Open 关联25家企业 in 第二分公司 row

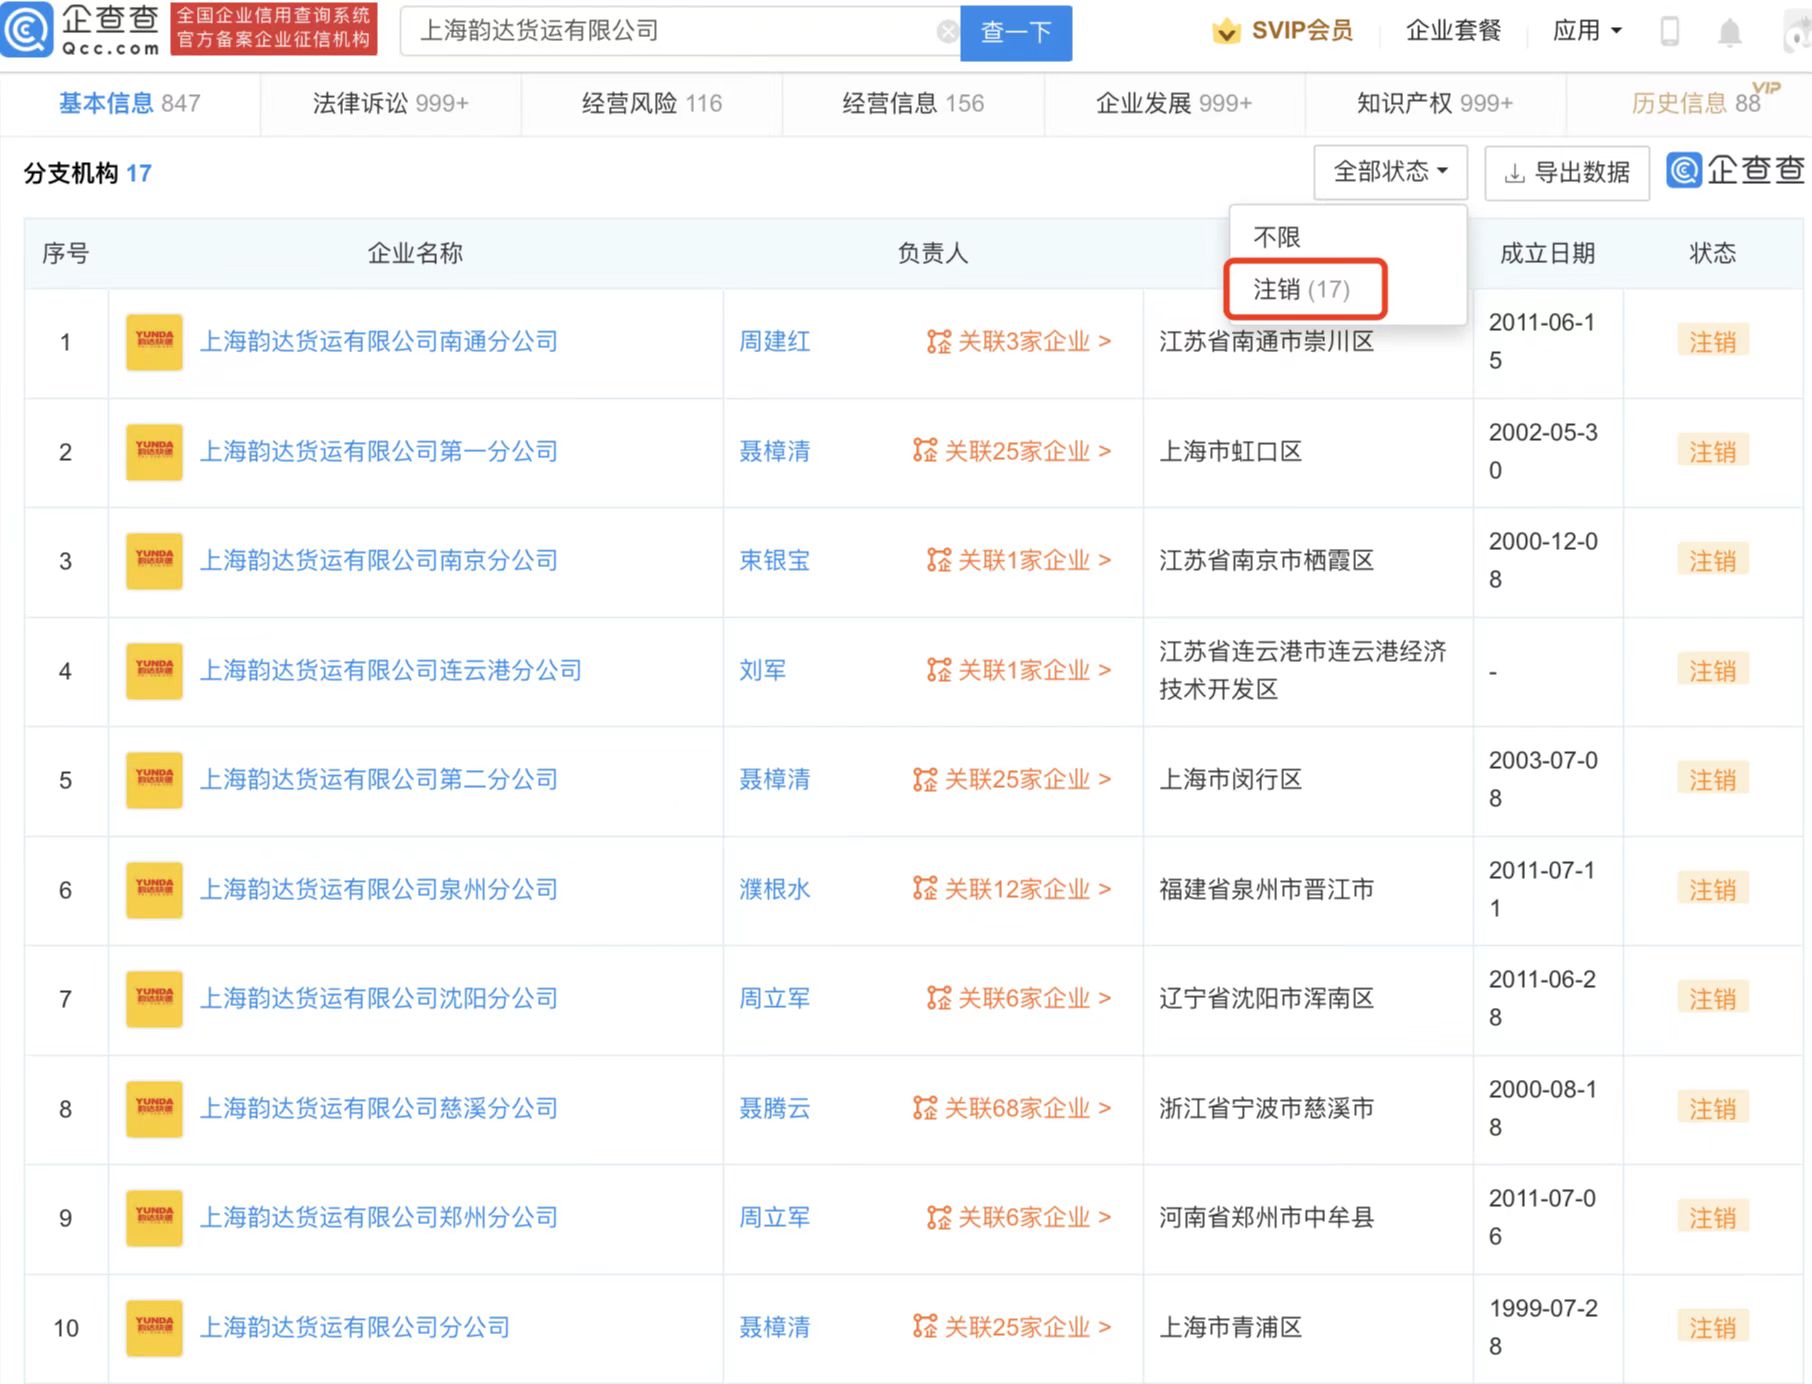1012,780
